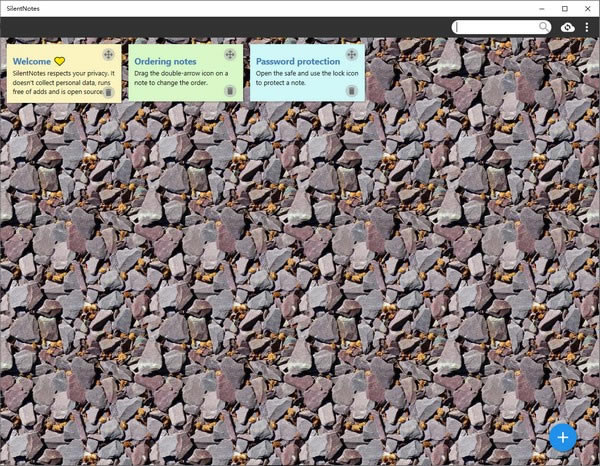Click the move handle on Password protection note
The height and width of the screenshot is (466, 600).
coord(352,55)
